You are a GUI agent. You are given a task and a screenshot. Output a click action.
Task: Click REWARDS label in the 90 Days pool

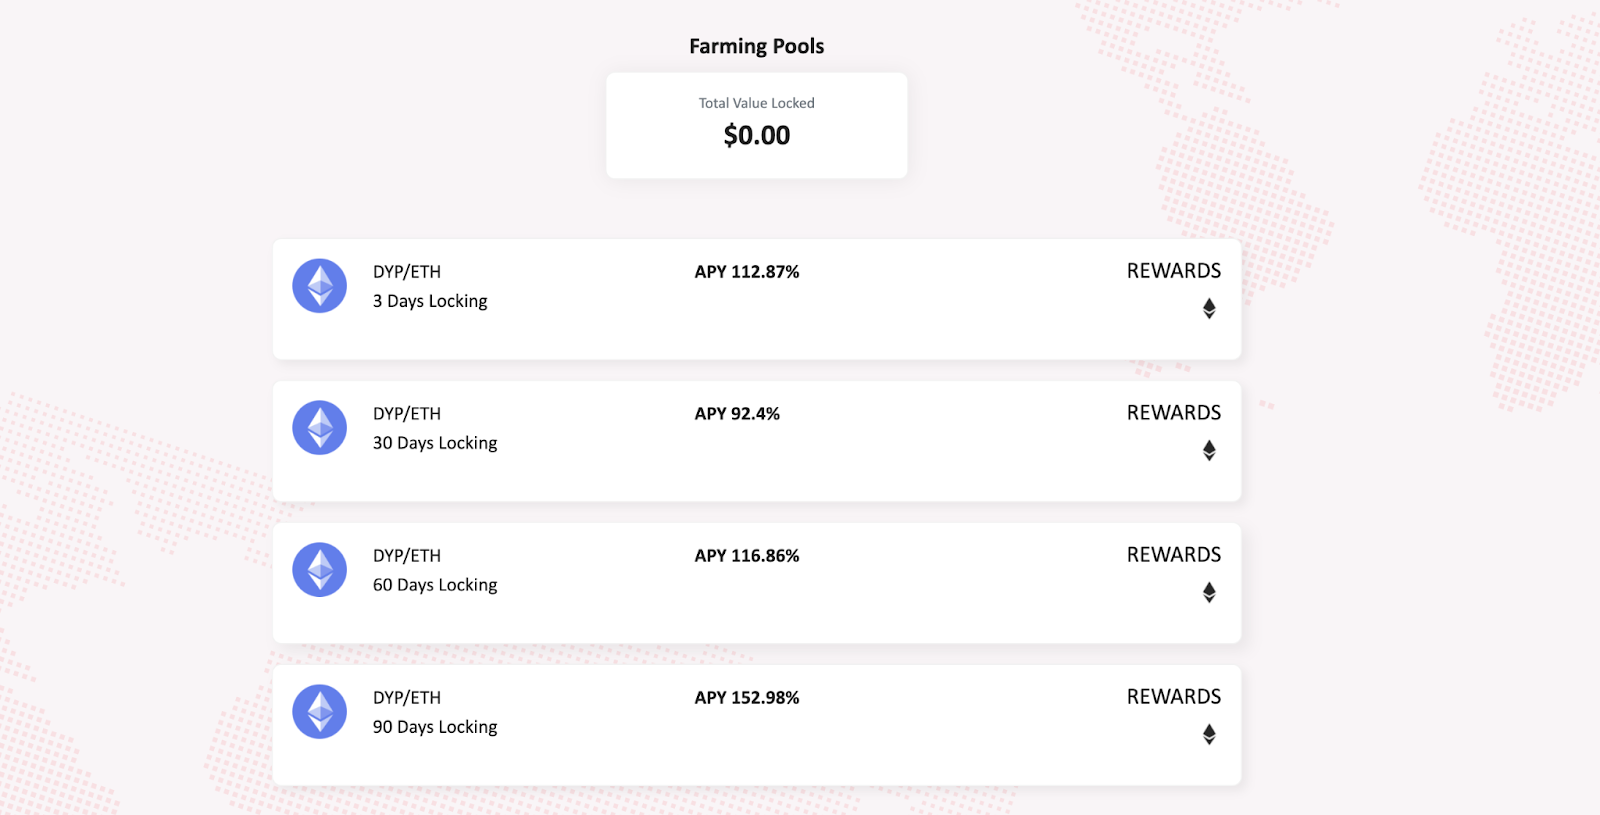(1174, 697)
